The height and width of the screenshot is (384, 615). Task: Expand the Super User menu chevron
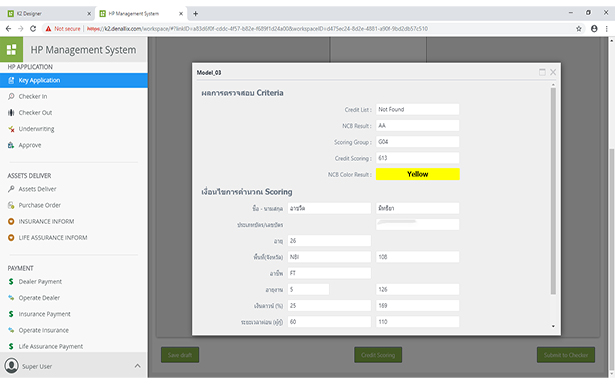(137, 366)
